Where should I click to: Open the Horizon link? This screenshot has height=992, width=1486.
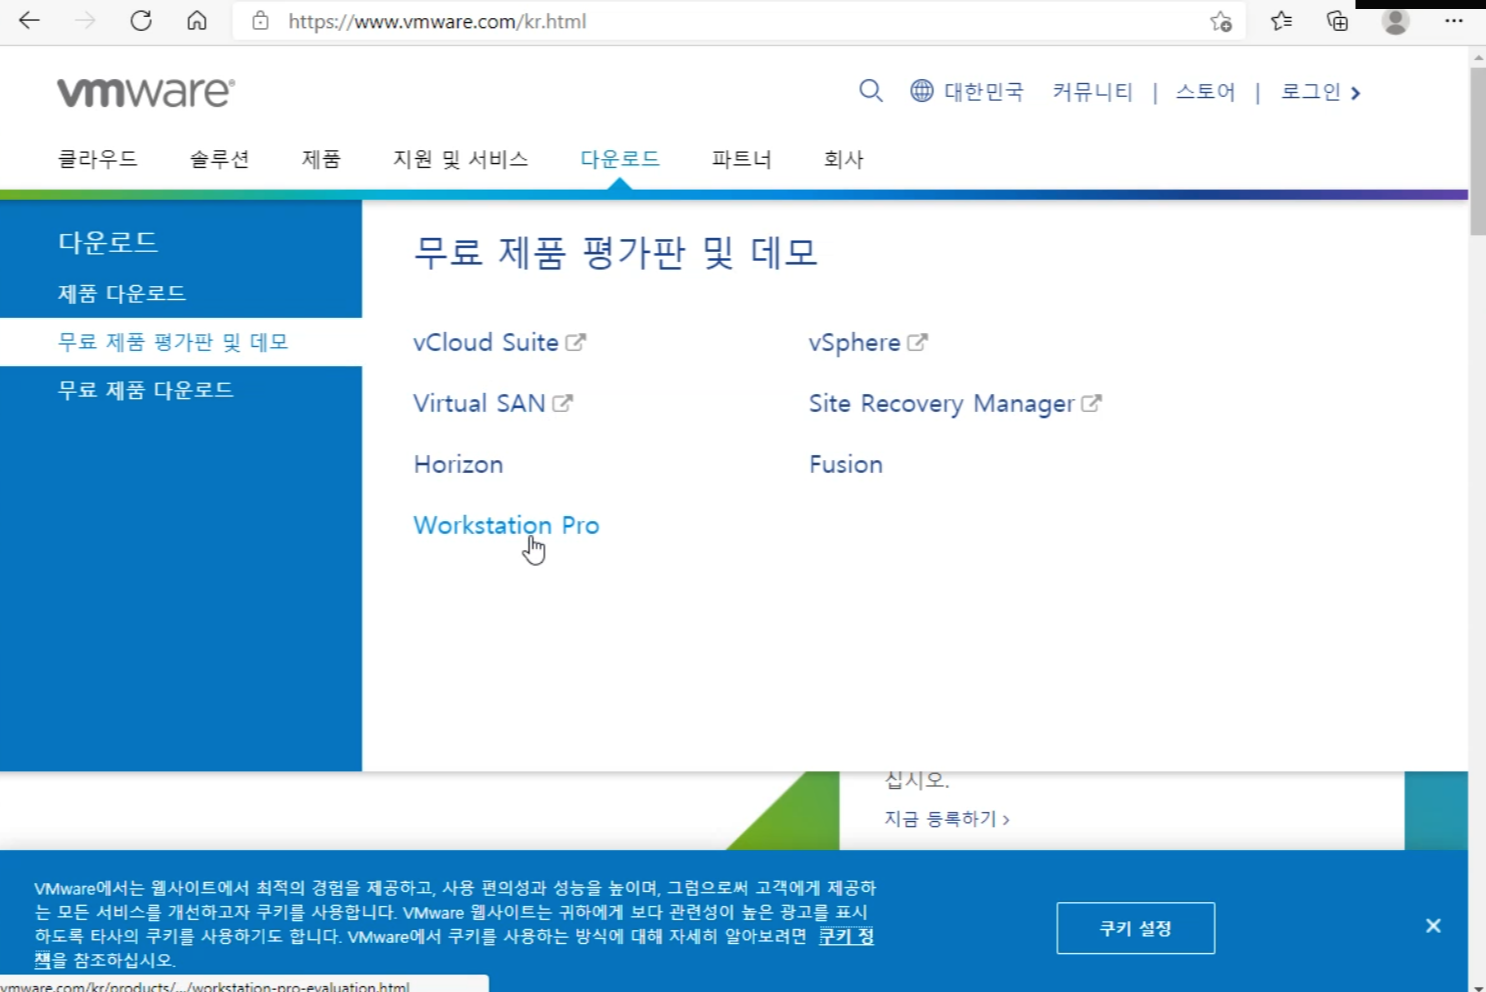[x=458, y=464]
